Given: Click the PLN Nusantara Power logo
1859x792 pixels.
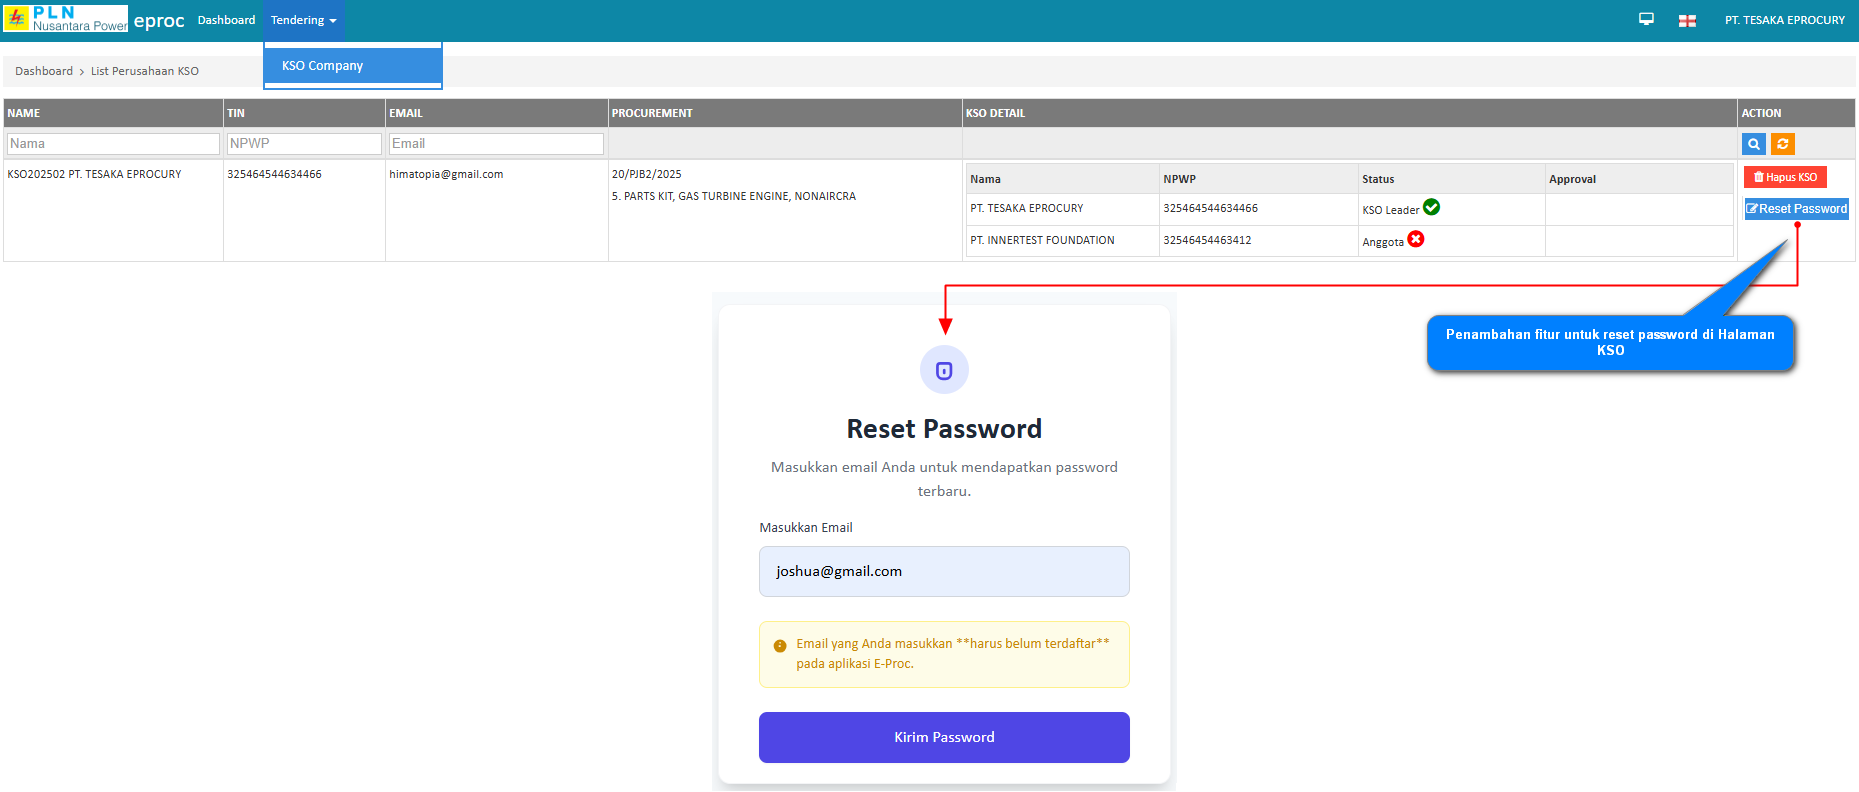Looking at the screenshot, I should coord(66,19).
